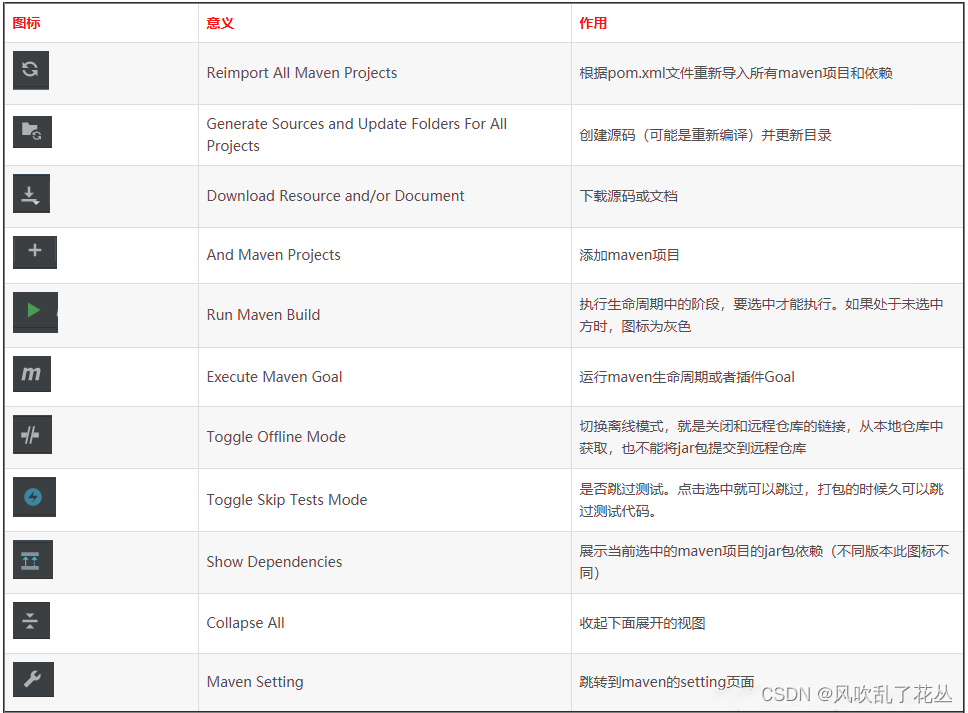Image resolution: width=968 pixels, height=713 pixels.
Task: Click the Collapse All icon
Action: pos(31,620)
